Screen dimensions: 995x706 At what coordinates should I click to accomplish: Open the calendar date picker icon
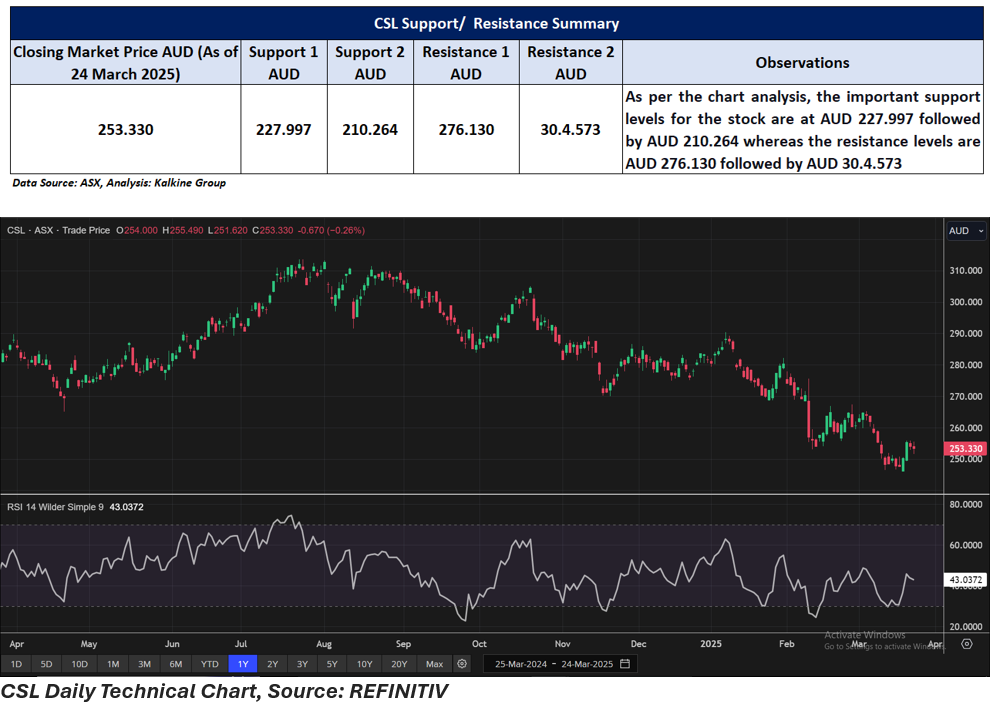[x=625, y=664]
